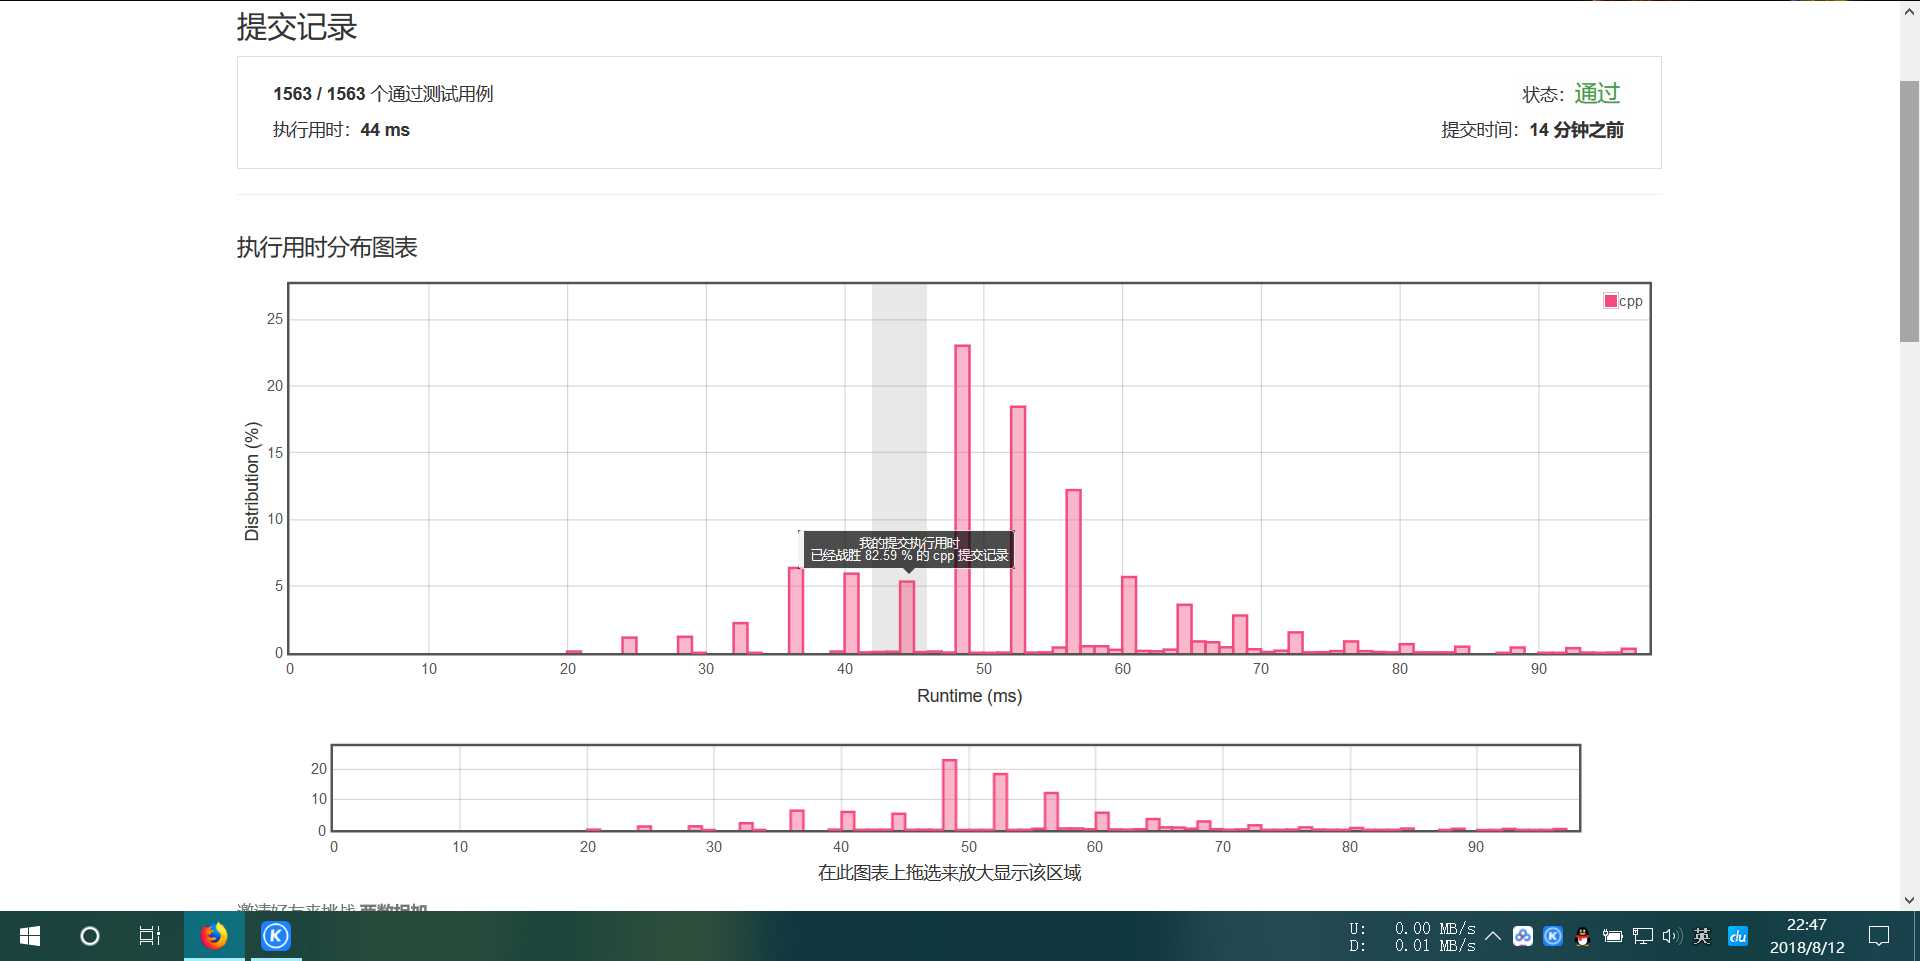The width and height of the screenshot is (1920, 961).
Task: Open Cortana search circle
Action: click(90, 936)
